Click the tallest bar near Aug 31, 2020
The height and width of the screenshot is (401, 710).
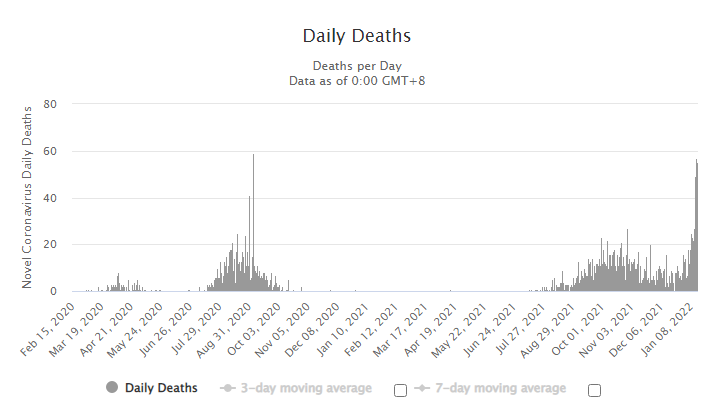tap(254, 223)
